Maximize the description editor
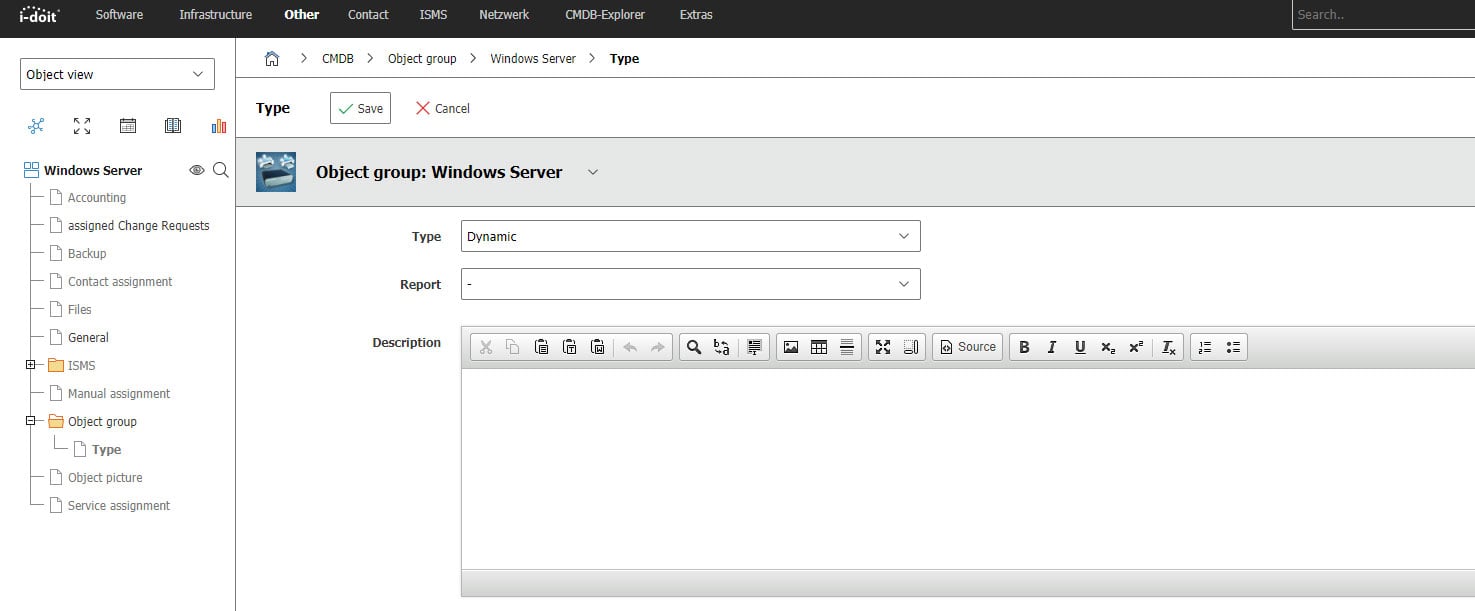 pyautogui.click(x=883, y=347)
